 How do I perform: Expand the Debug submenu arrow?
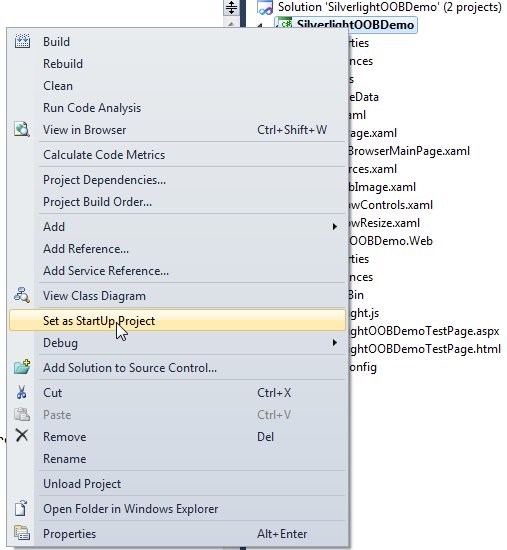(335, 342)
